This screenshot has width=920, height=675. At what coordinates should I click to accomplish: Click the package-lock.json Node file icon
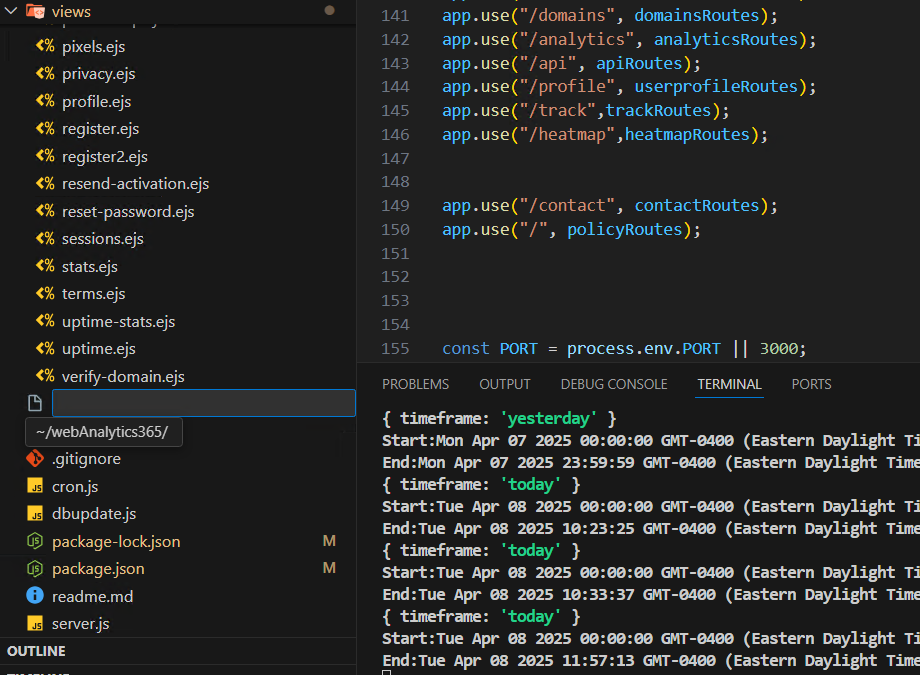[35, 541]
